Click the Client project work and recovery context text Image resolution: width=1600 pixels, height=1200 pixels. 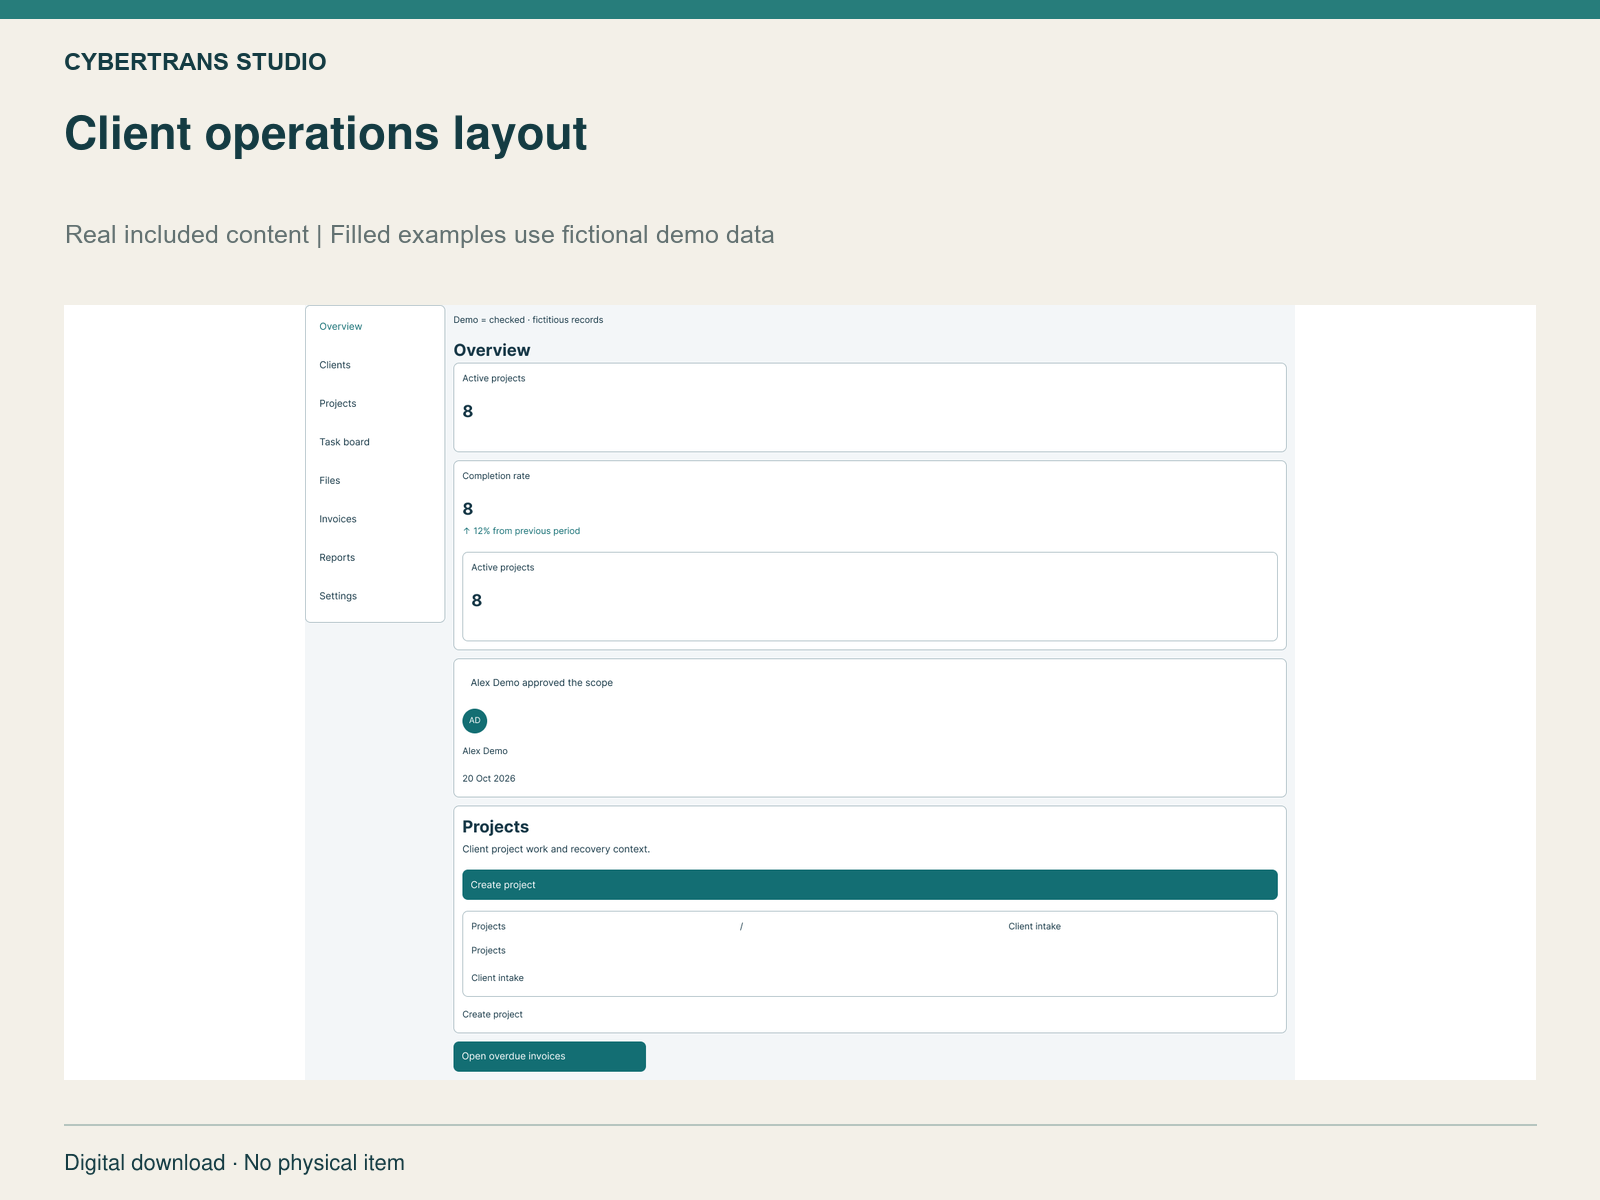[556, 849]
